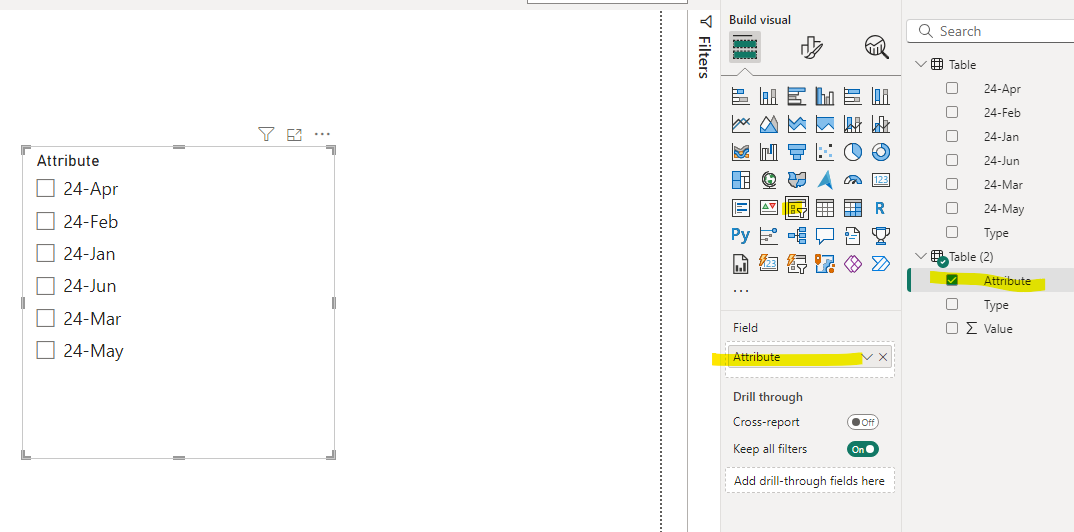
Task: Add a Treemap visual
Action: pyautogui.click(x=740, y=179)
